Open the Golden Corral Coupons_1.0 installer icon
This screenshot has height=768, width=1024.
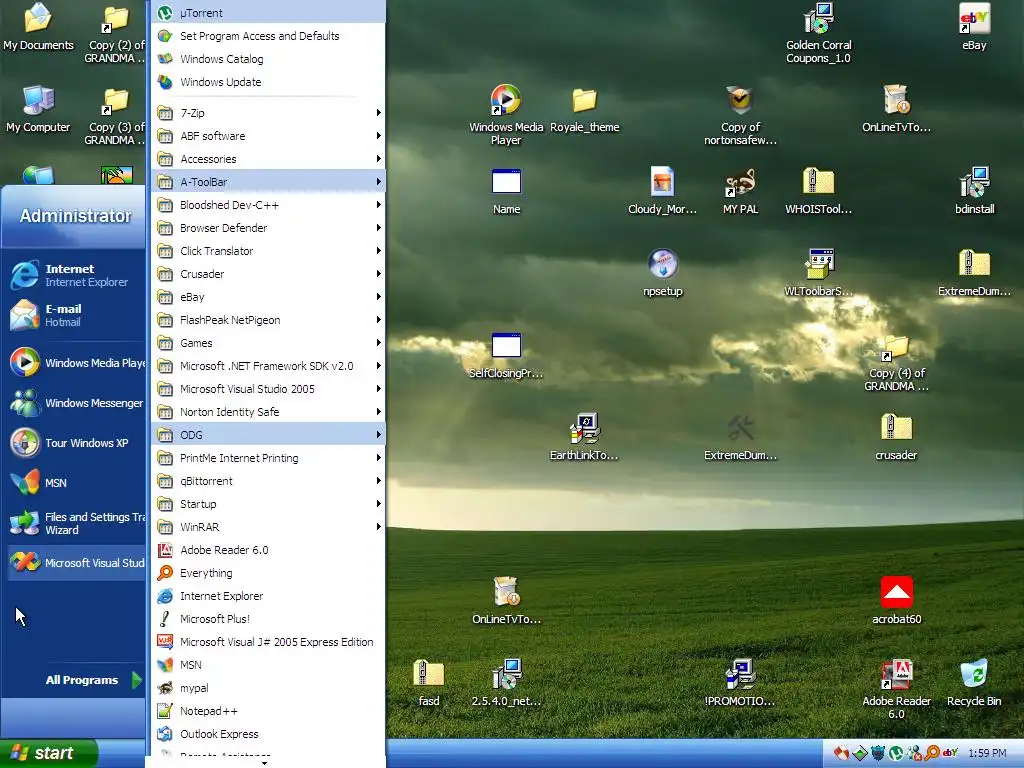coord(818,33)
